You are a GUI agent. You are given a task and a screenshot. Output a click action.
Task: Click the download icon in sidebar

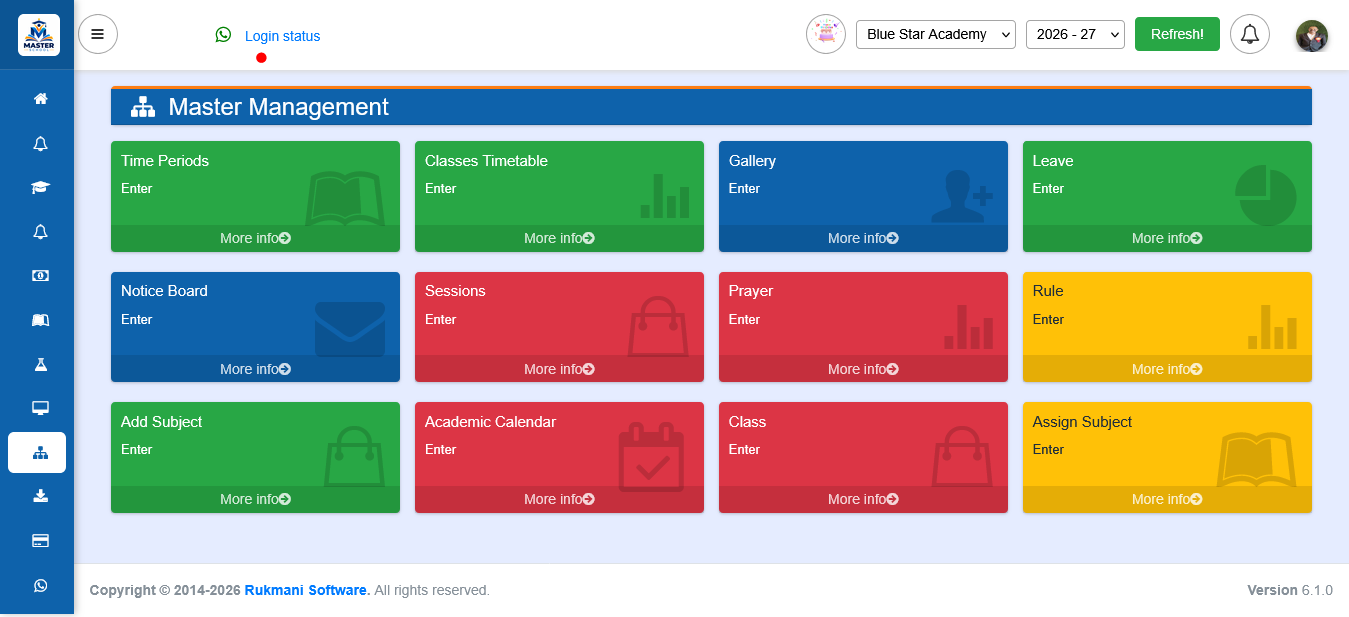[x=40, y=496]
